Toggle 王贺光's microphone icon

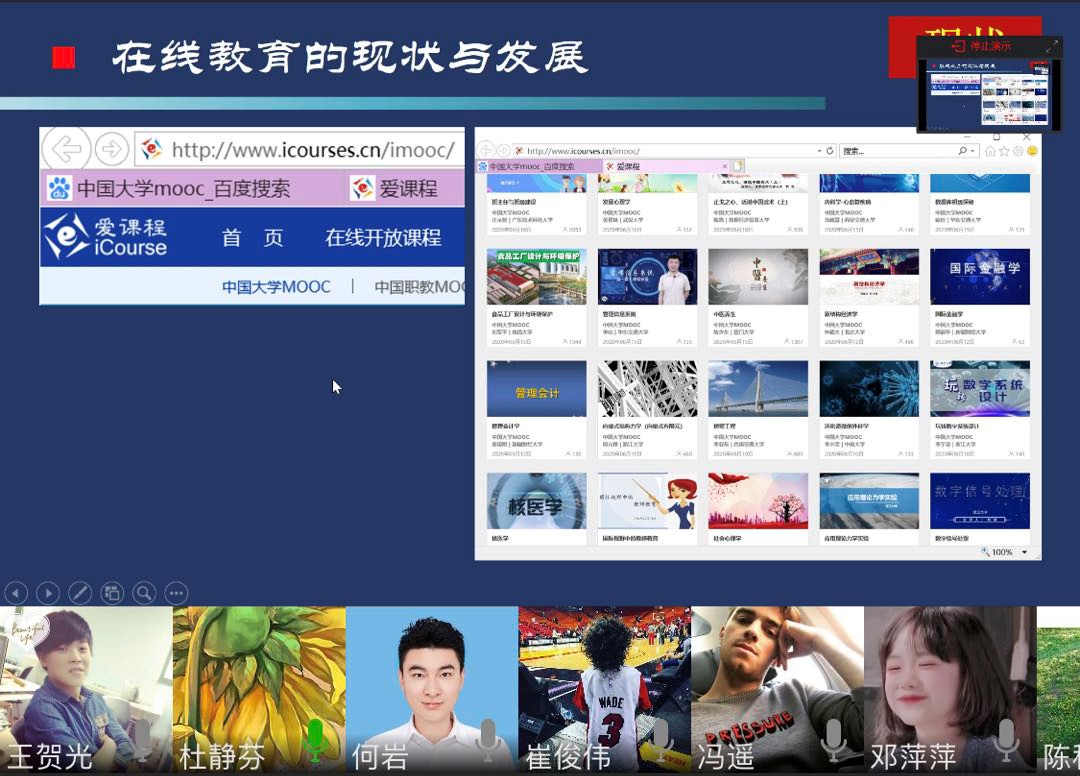coord(142,741)
